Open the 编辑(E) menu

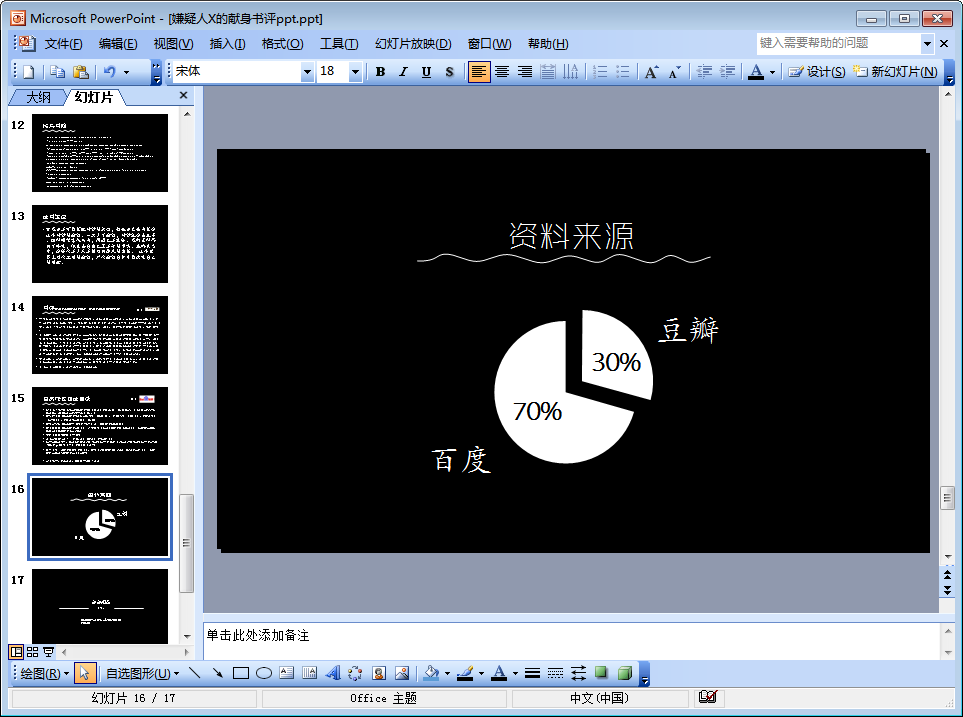(x=118, y=44)
